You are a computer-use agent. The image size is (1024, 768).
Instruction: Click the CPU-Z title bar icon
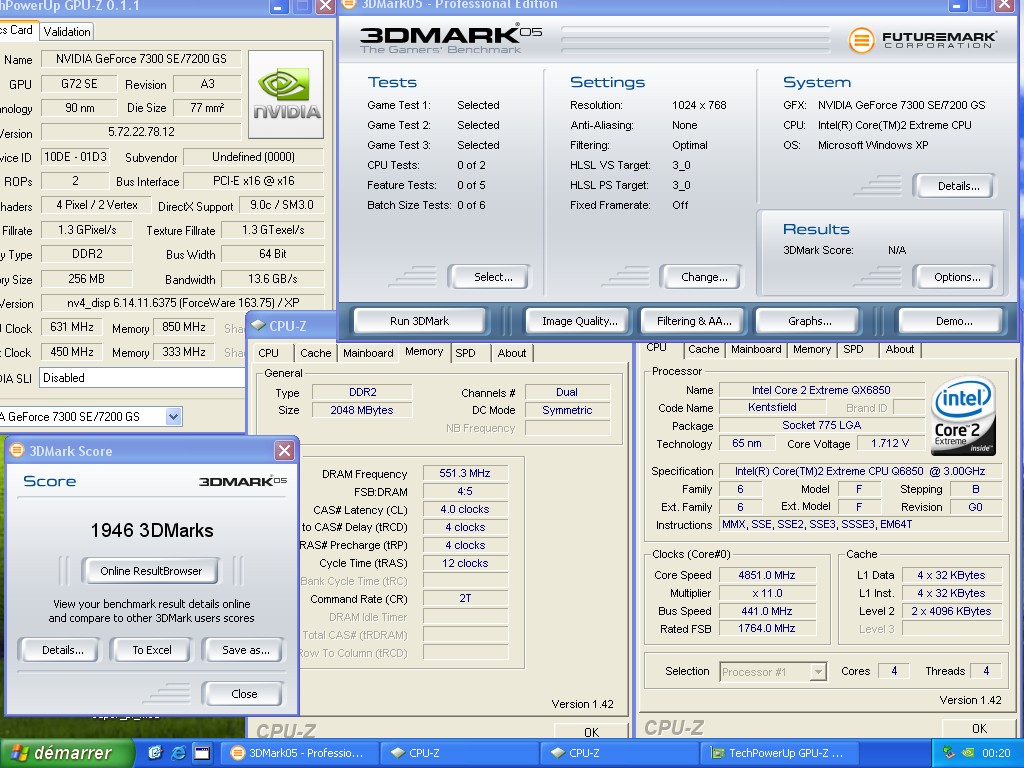(x=258, y=325)
